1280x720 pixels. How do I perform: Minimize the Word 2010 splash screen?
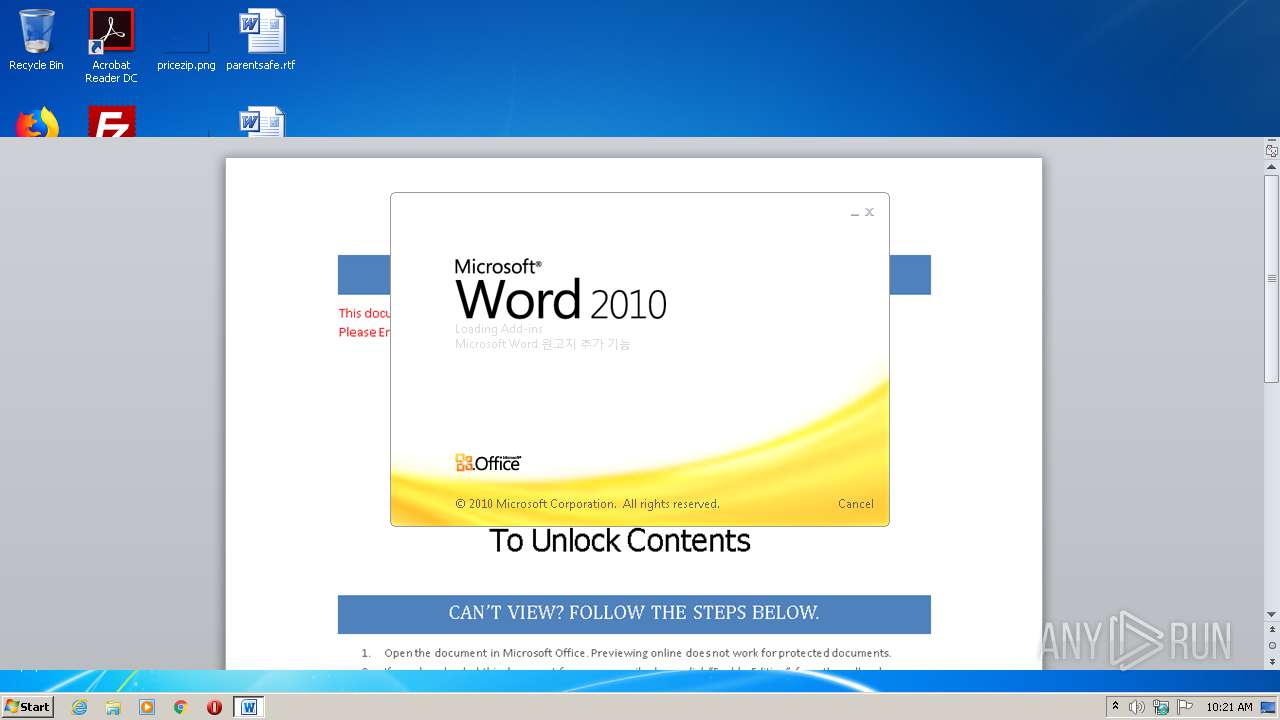click(855, 213)
